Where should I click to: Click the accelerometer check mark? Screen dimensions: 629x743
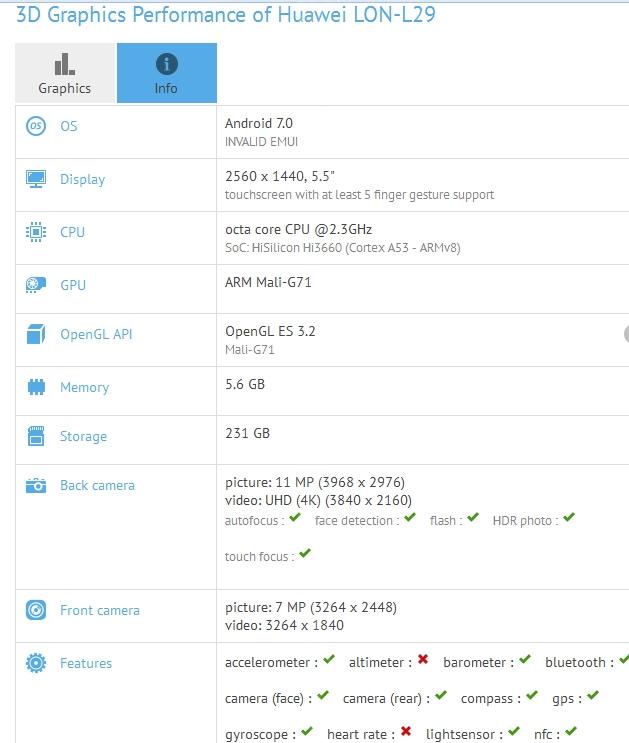(x=329, y=659)
